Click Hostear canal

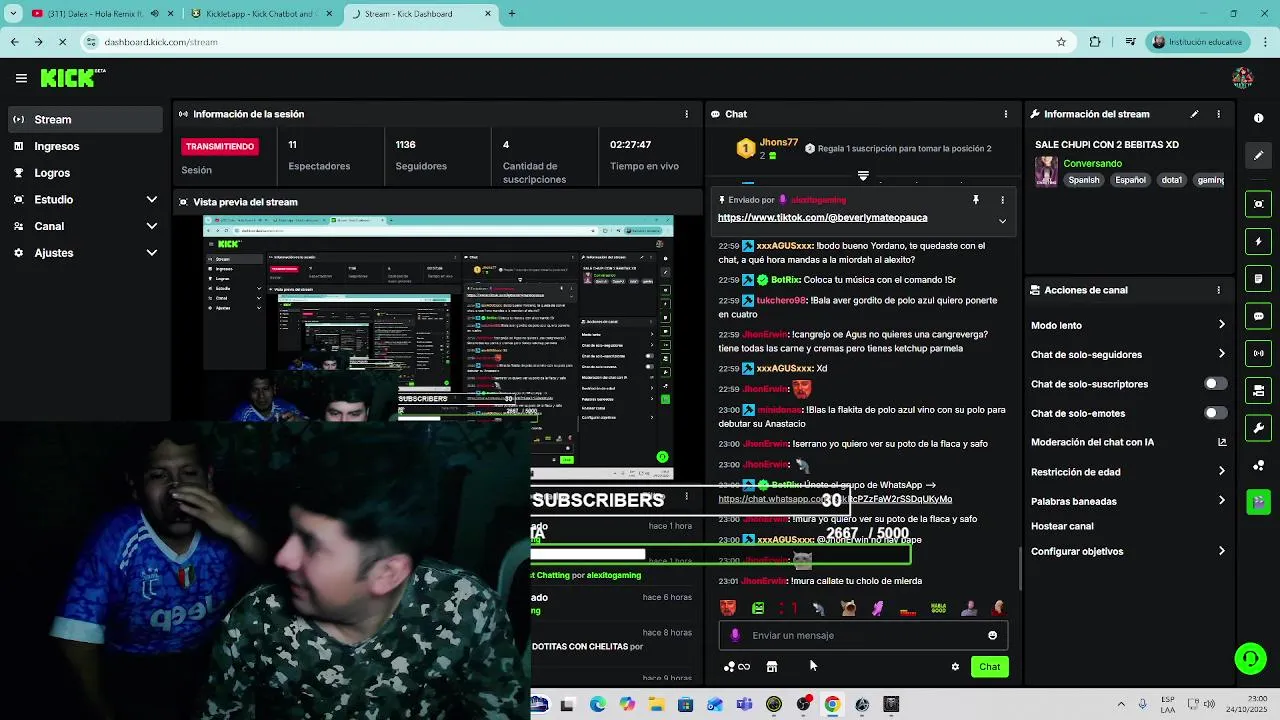[x=1062, y=526]
